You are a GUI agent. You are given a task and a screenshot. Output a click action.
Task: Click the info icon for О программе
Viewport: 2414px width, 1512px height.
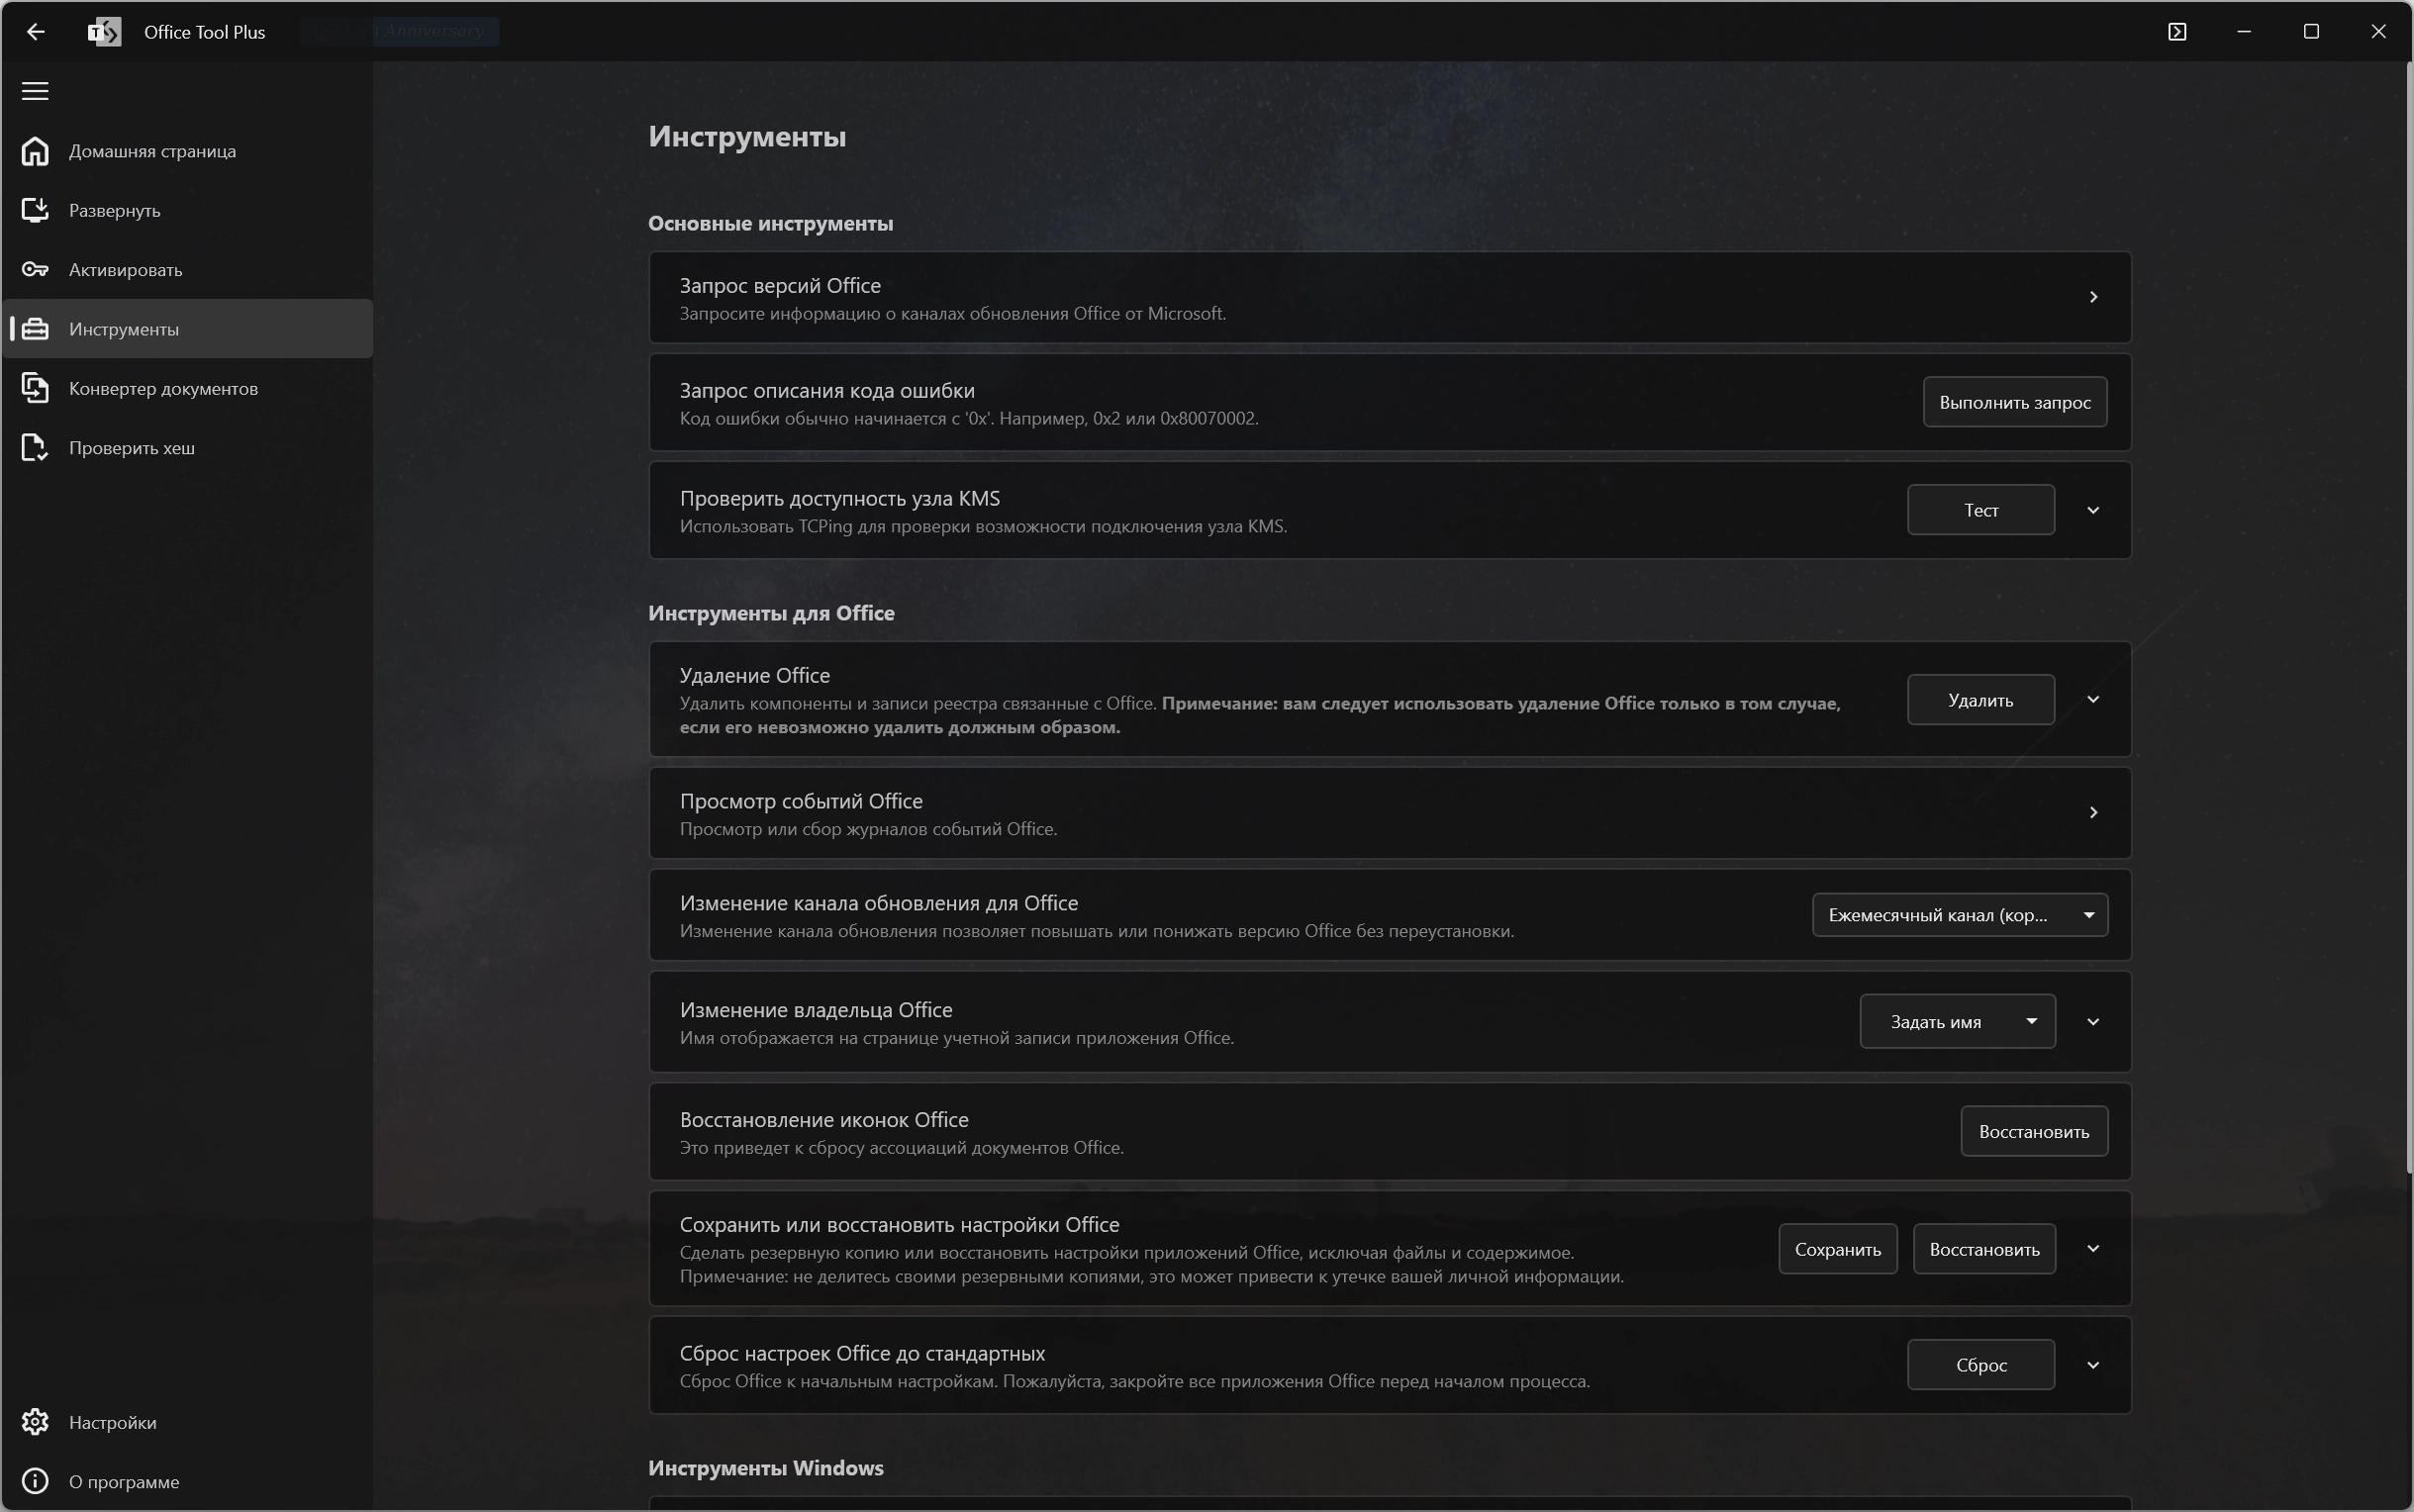[x=35, y=1481]
